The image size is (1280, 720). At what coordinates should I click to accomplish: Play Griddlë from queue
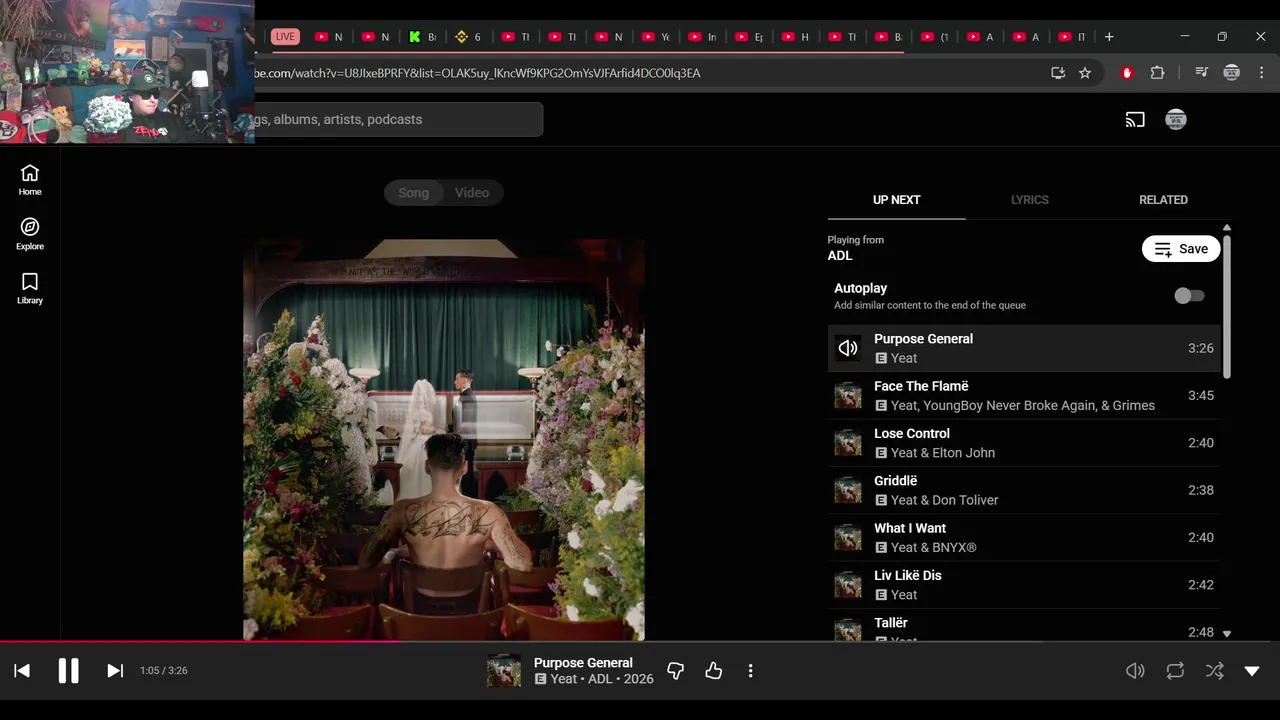coord(1024,490)
